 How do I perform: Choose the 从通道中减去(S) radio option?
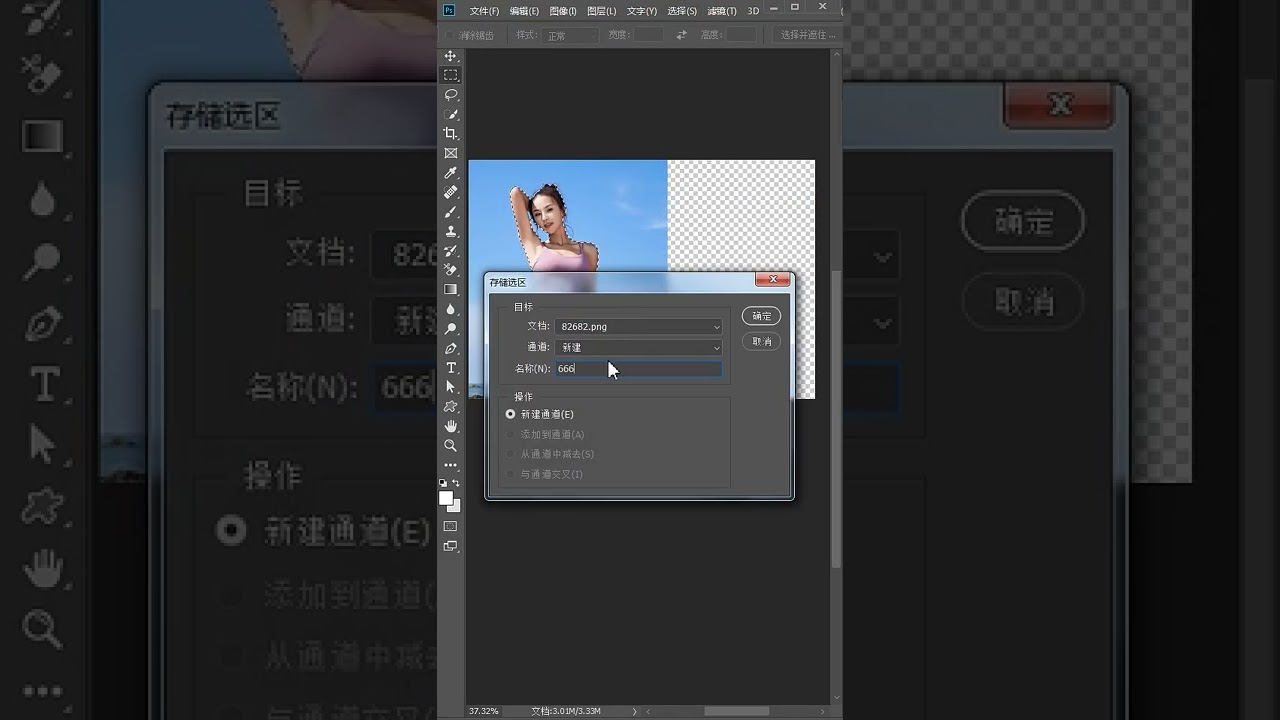[511, 454]
